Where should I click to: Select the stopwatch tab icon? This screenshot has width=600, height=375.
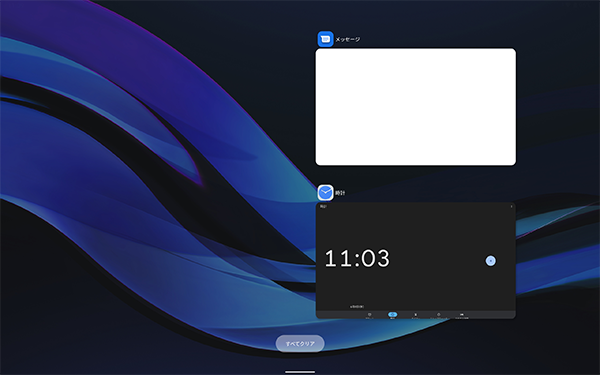439,315
